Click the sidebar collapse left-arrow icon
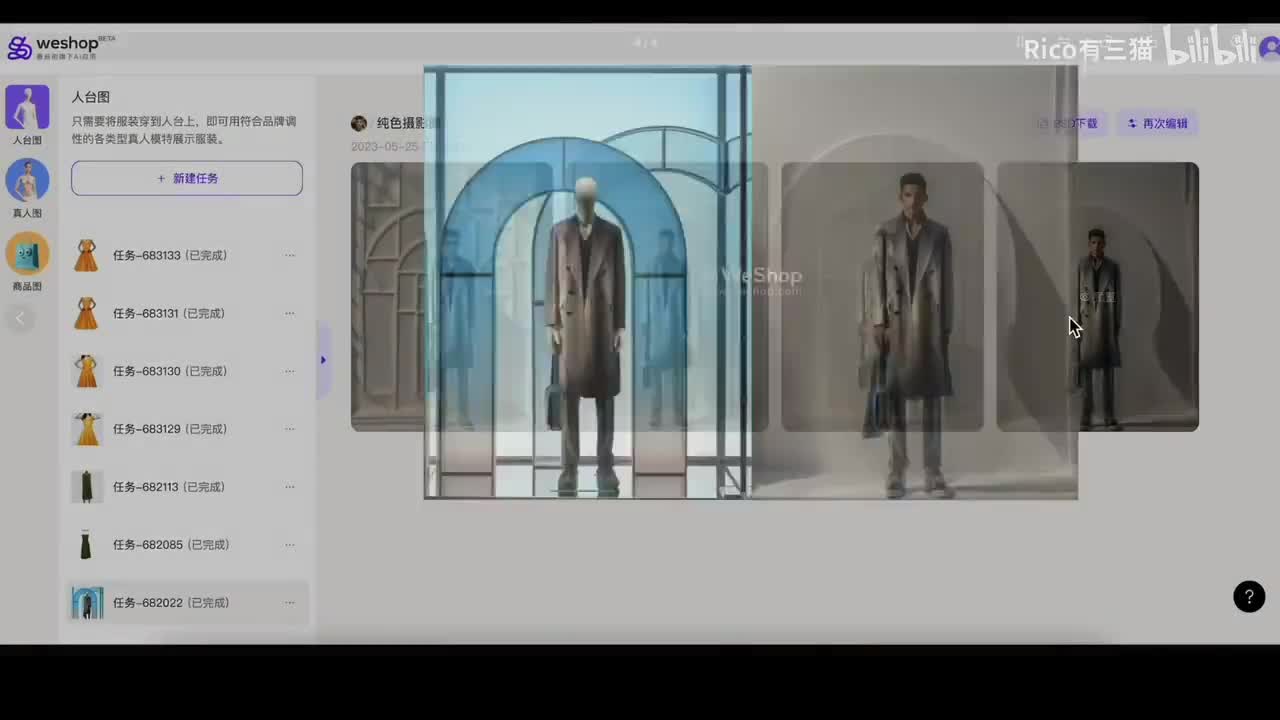Viewport: 1280px width, 720px height. (20, 319)
